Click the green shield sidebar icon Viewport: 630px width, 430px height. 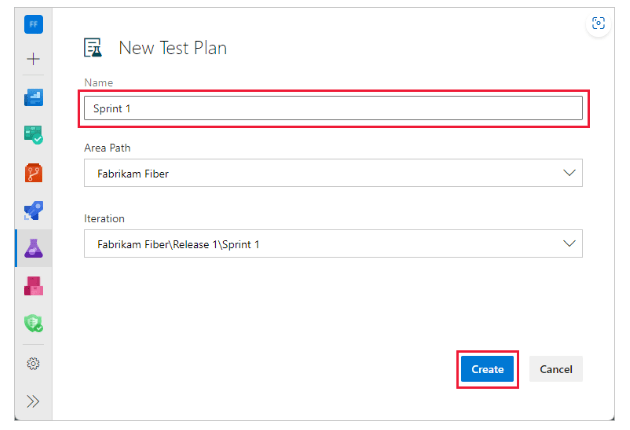[x=33, y=324]
